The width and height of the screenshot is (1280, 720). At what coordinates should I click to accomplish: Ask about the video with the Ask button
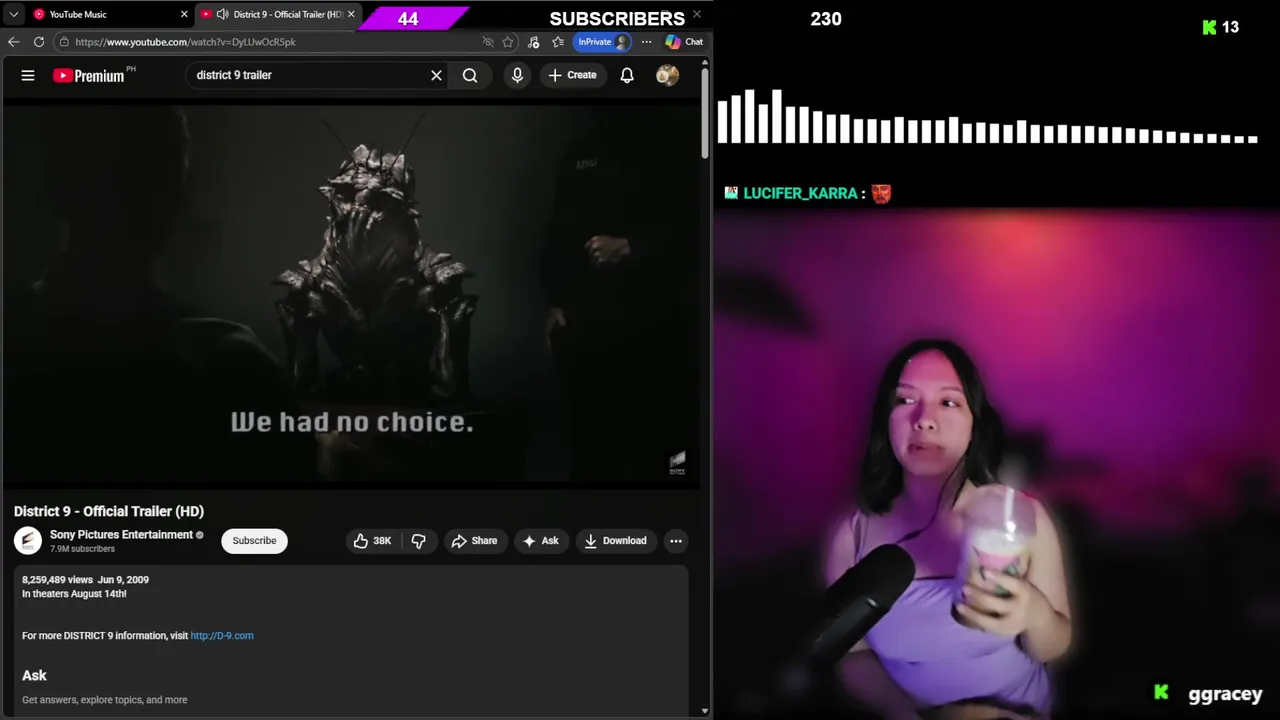pos(540,541)
